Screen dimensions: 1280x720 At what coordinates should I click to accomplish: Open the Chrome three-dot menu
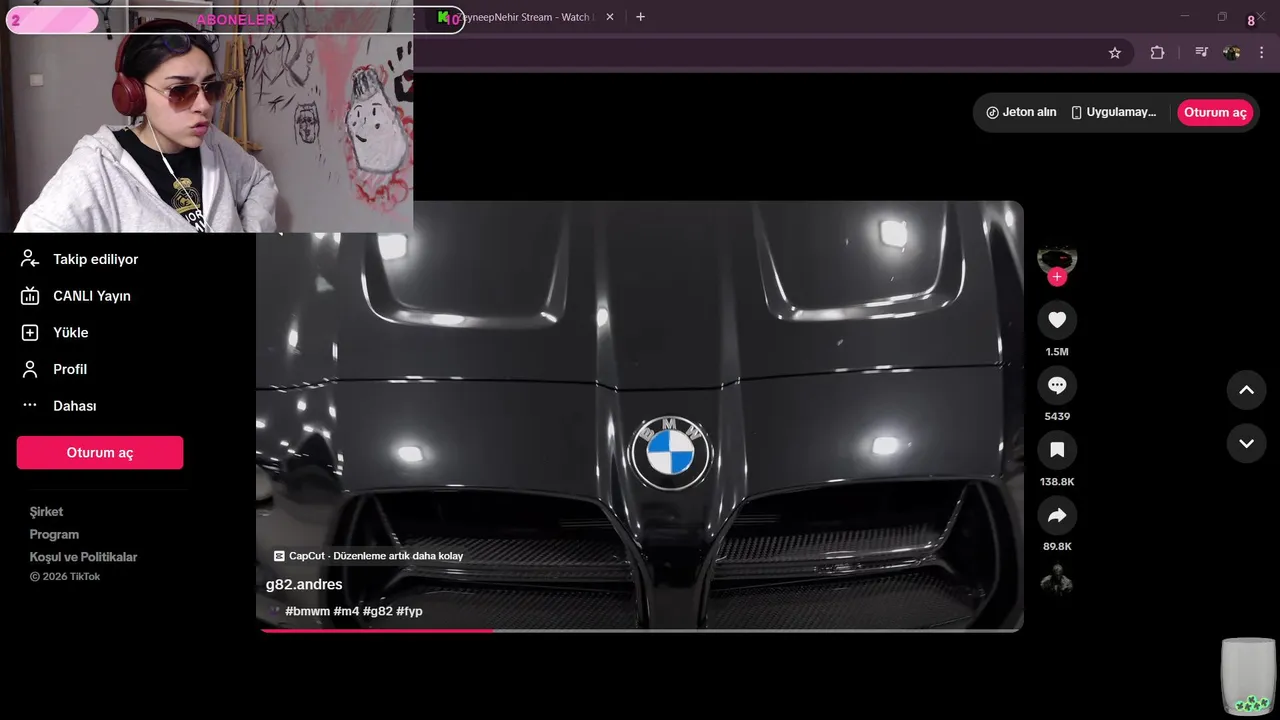1261,53
